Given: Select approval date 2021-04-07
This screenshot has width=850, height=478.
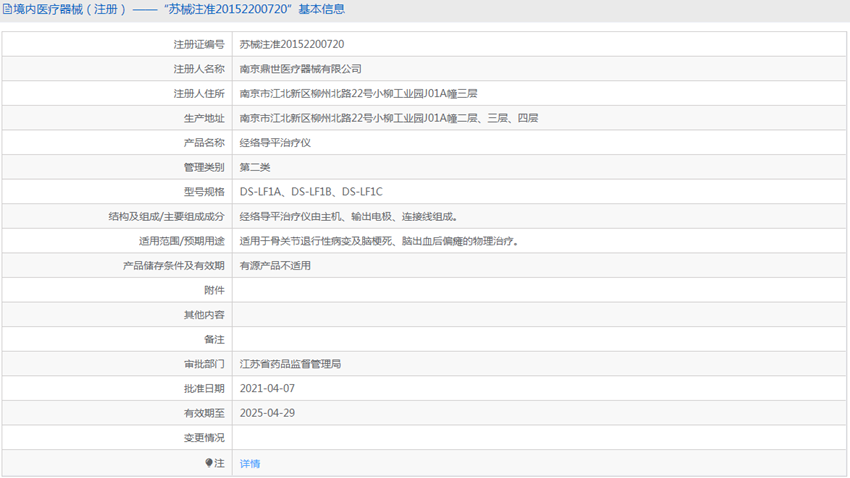Looking at the screenshot, I should tap(267, 389).
